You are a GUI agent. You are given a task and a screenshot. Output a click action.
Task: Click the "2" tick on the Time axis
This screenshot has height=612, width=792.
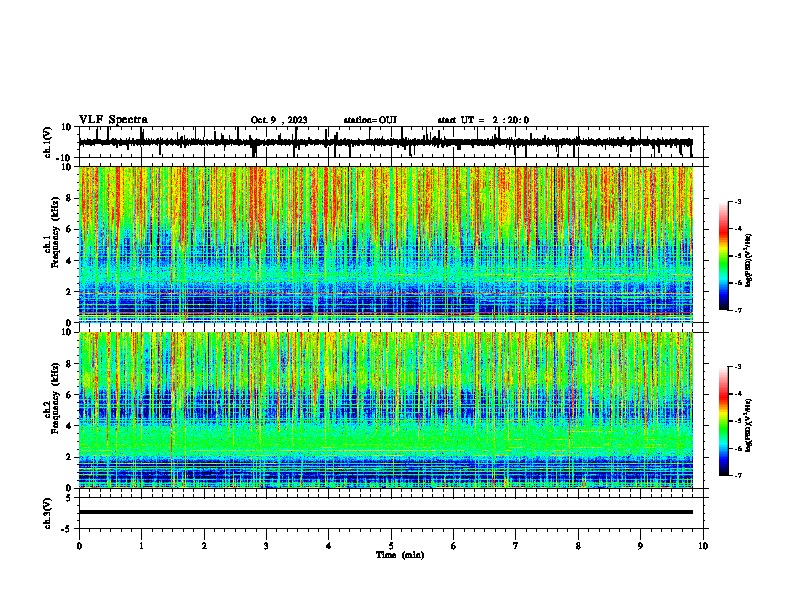(x=204, y=546)
